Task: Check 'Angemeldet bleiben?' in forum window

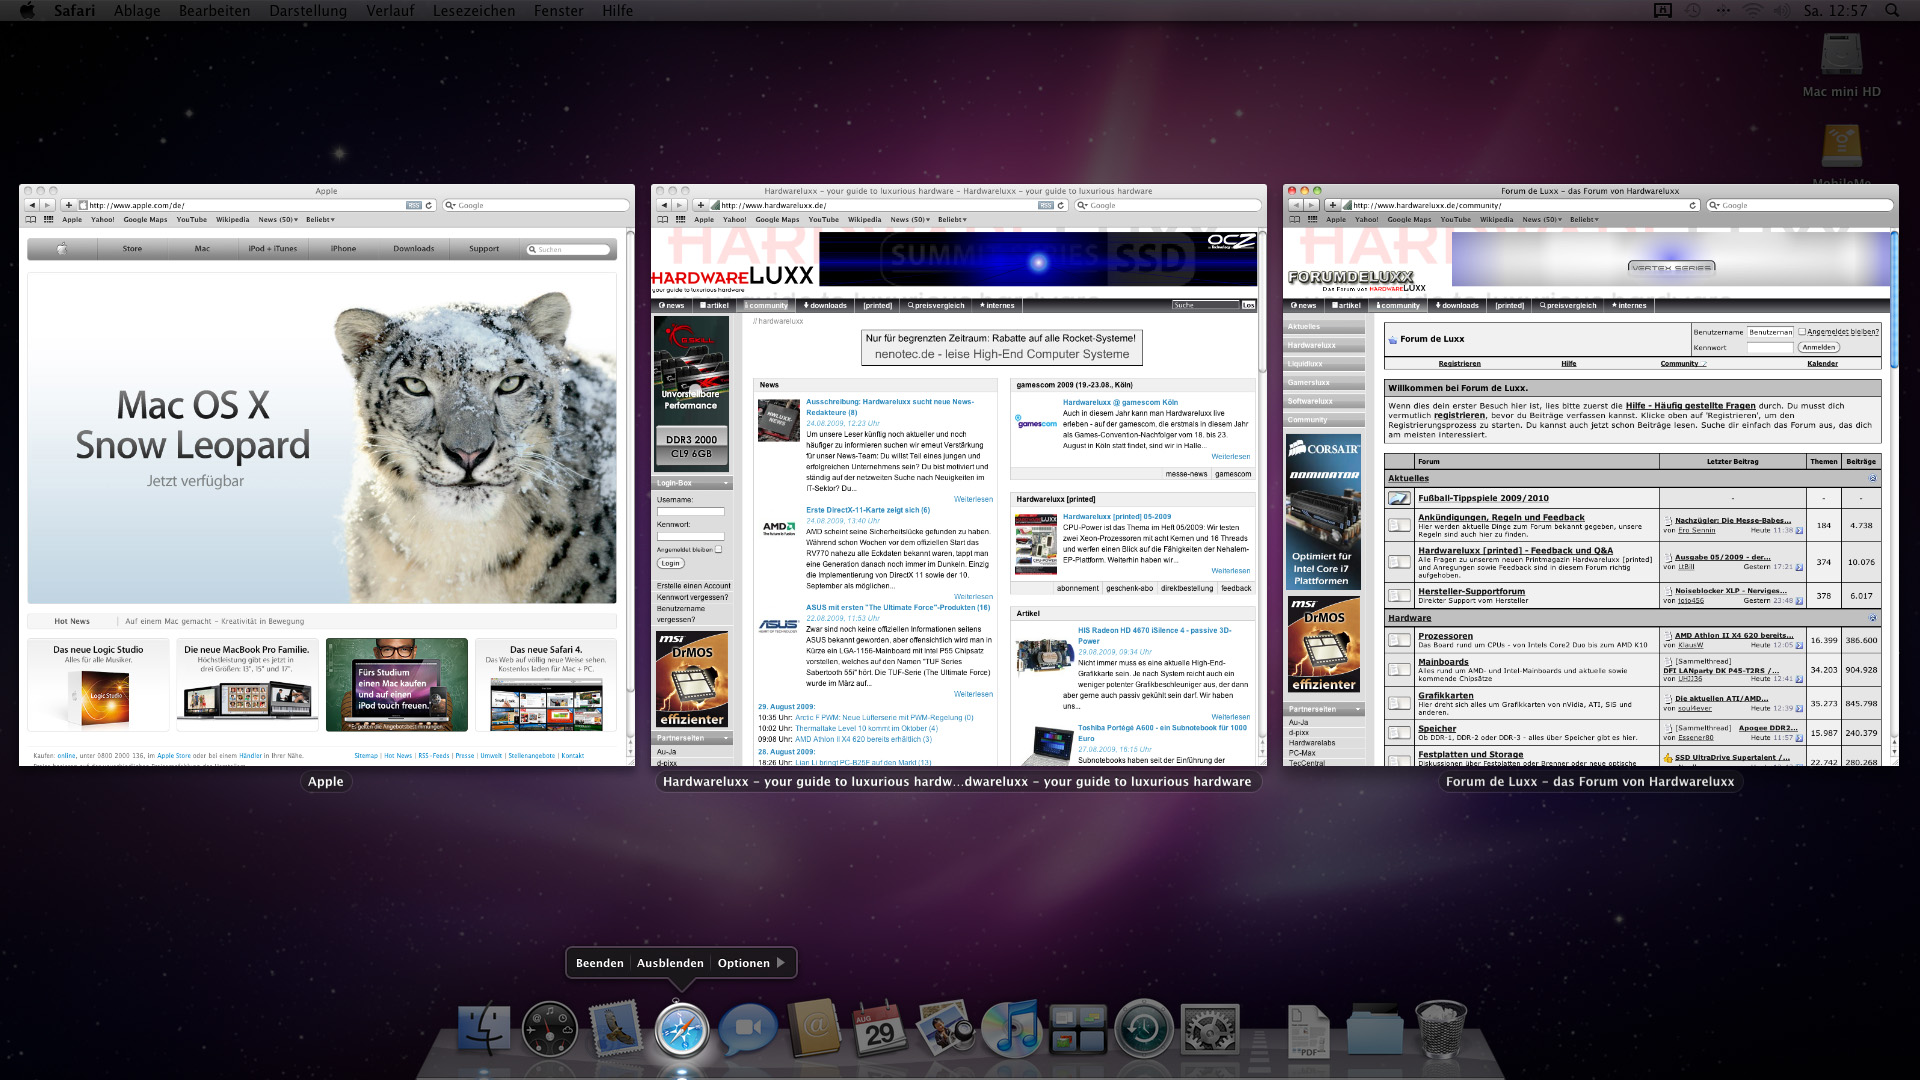Action: click(x=1802, y=331)
